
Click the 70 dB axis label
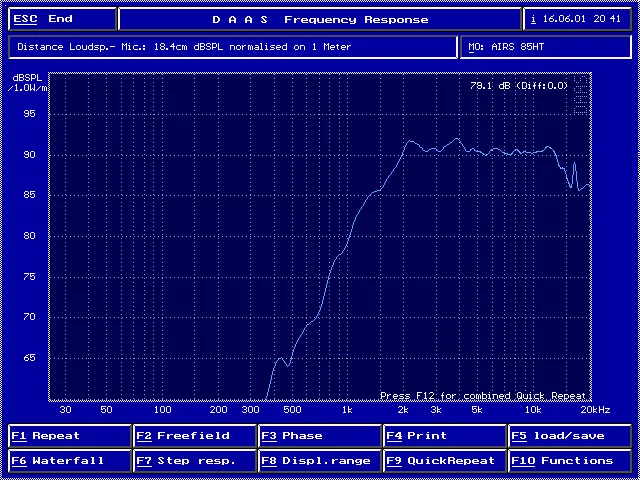point(29,317)
